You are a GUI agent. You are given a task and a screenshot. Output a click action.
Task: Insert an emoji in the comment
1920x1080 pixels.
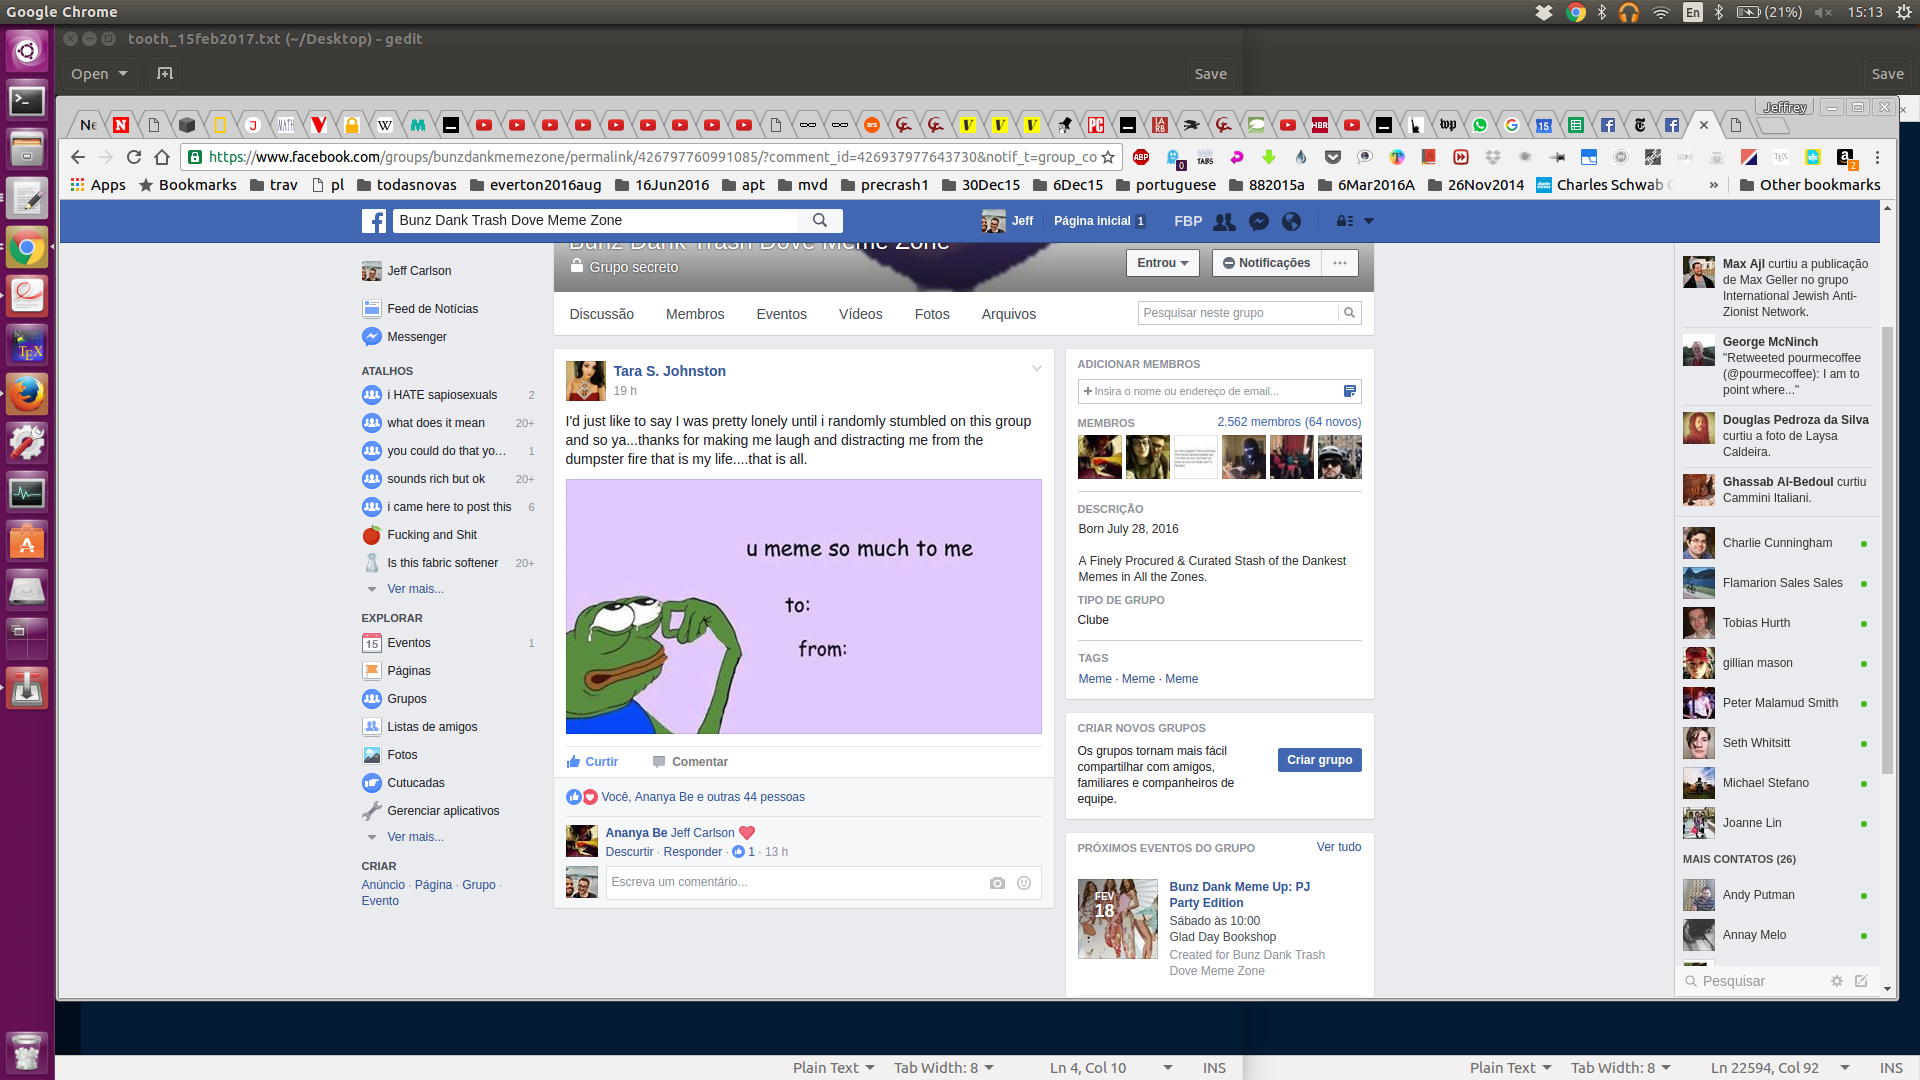point(1024,883)
